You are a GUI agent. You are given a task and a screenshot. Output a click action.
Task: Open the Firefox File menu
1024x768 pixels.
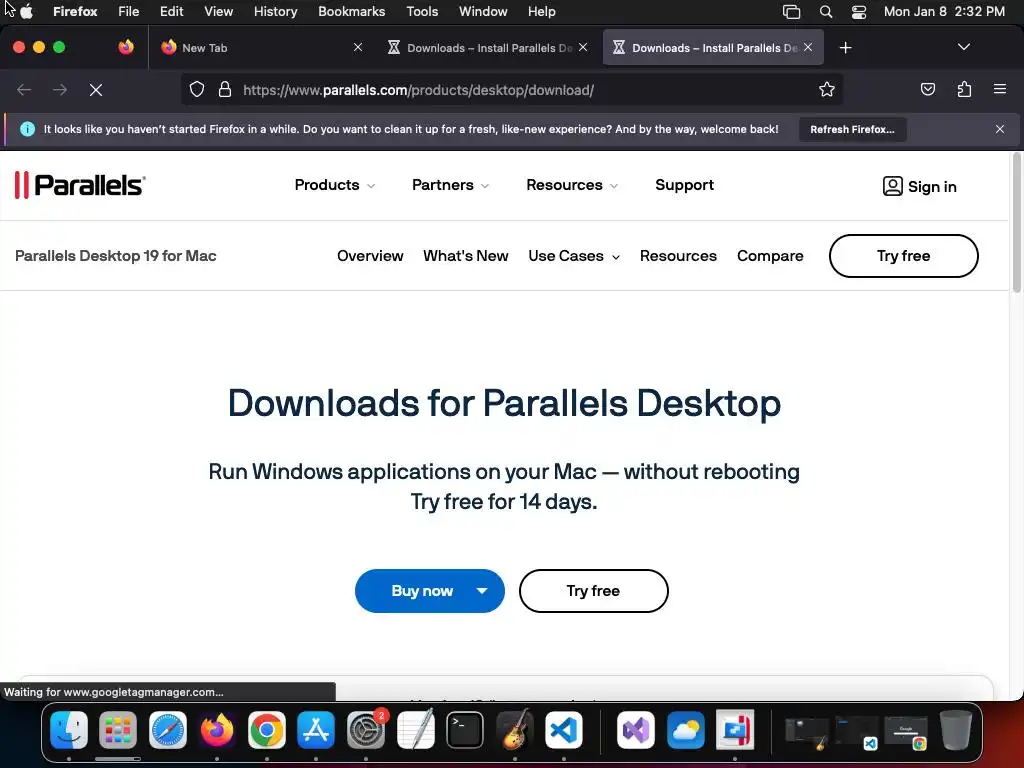[x=129, y=12]
